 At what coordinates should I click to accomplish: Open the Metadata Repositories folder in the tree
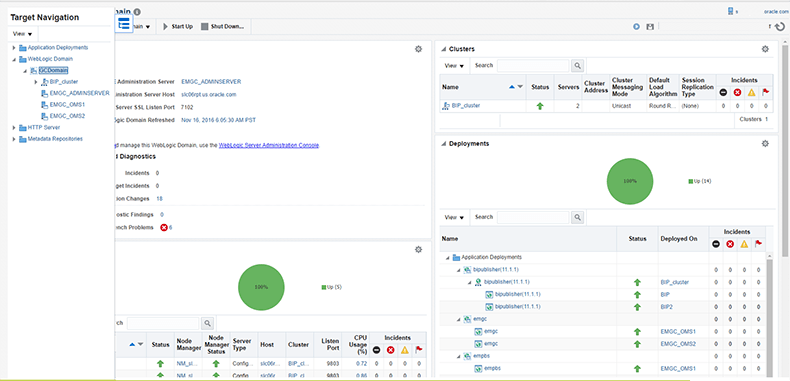click(x=55, y=139)
